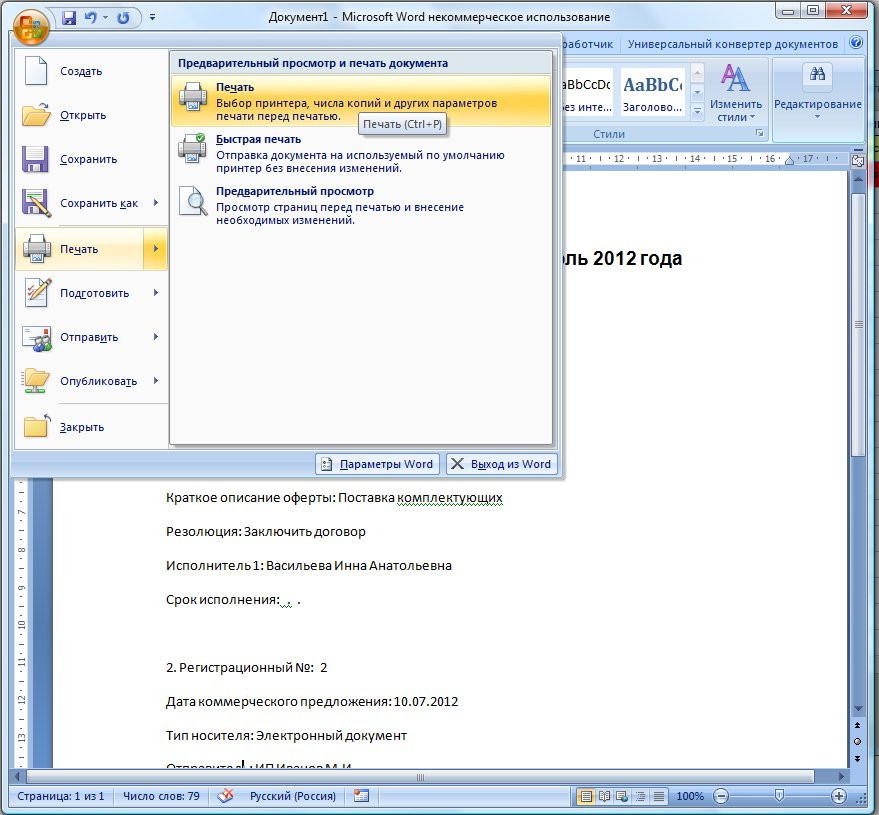Viewport: 879px width, 815px height.
Task: Toggle ruler button above vertical scrollbar
Action: pyautogui.click(x=858, y=161)
